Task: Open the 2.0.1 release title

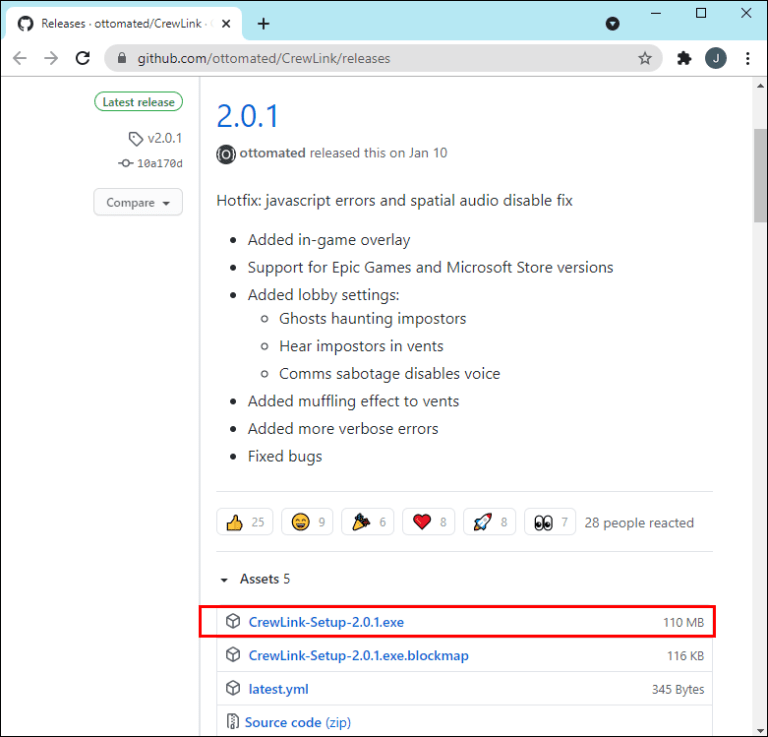Action: point(247,116)
